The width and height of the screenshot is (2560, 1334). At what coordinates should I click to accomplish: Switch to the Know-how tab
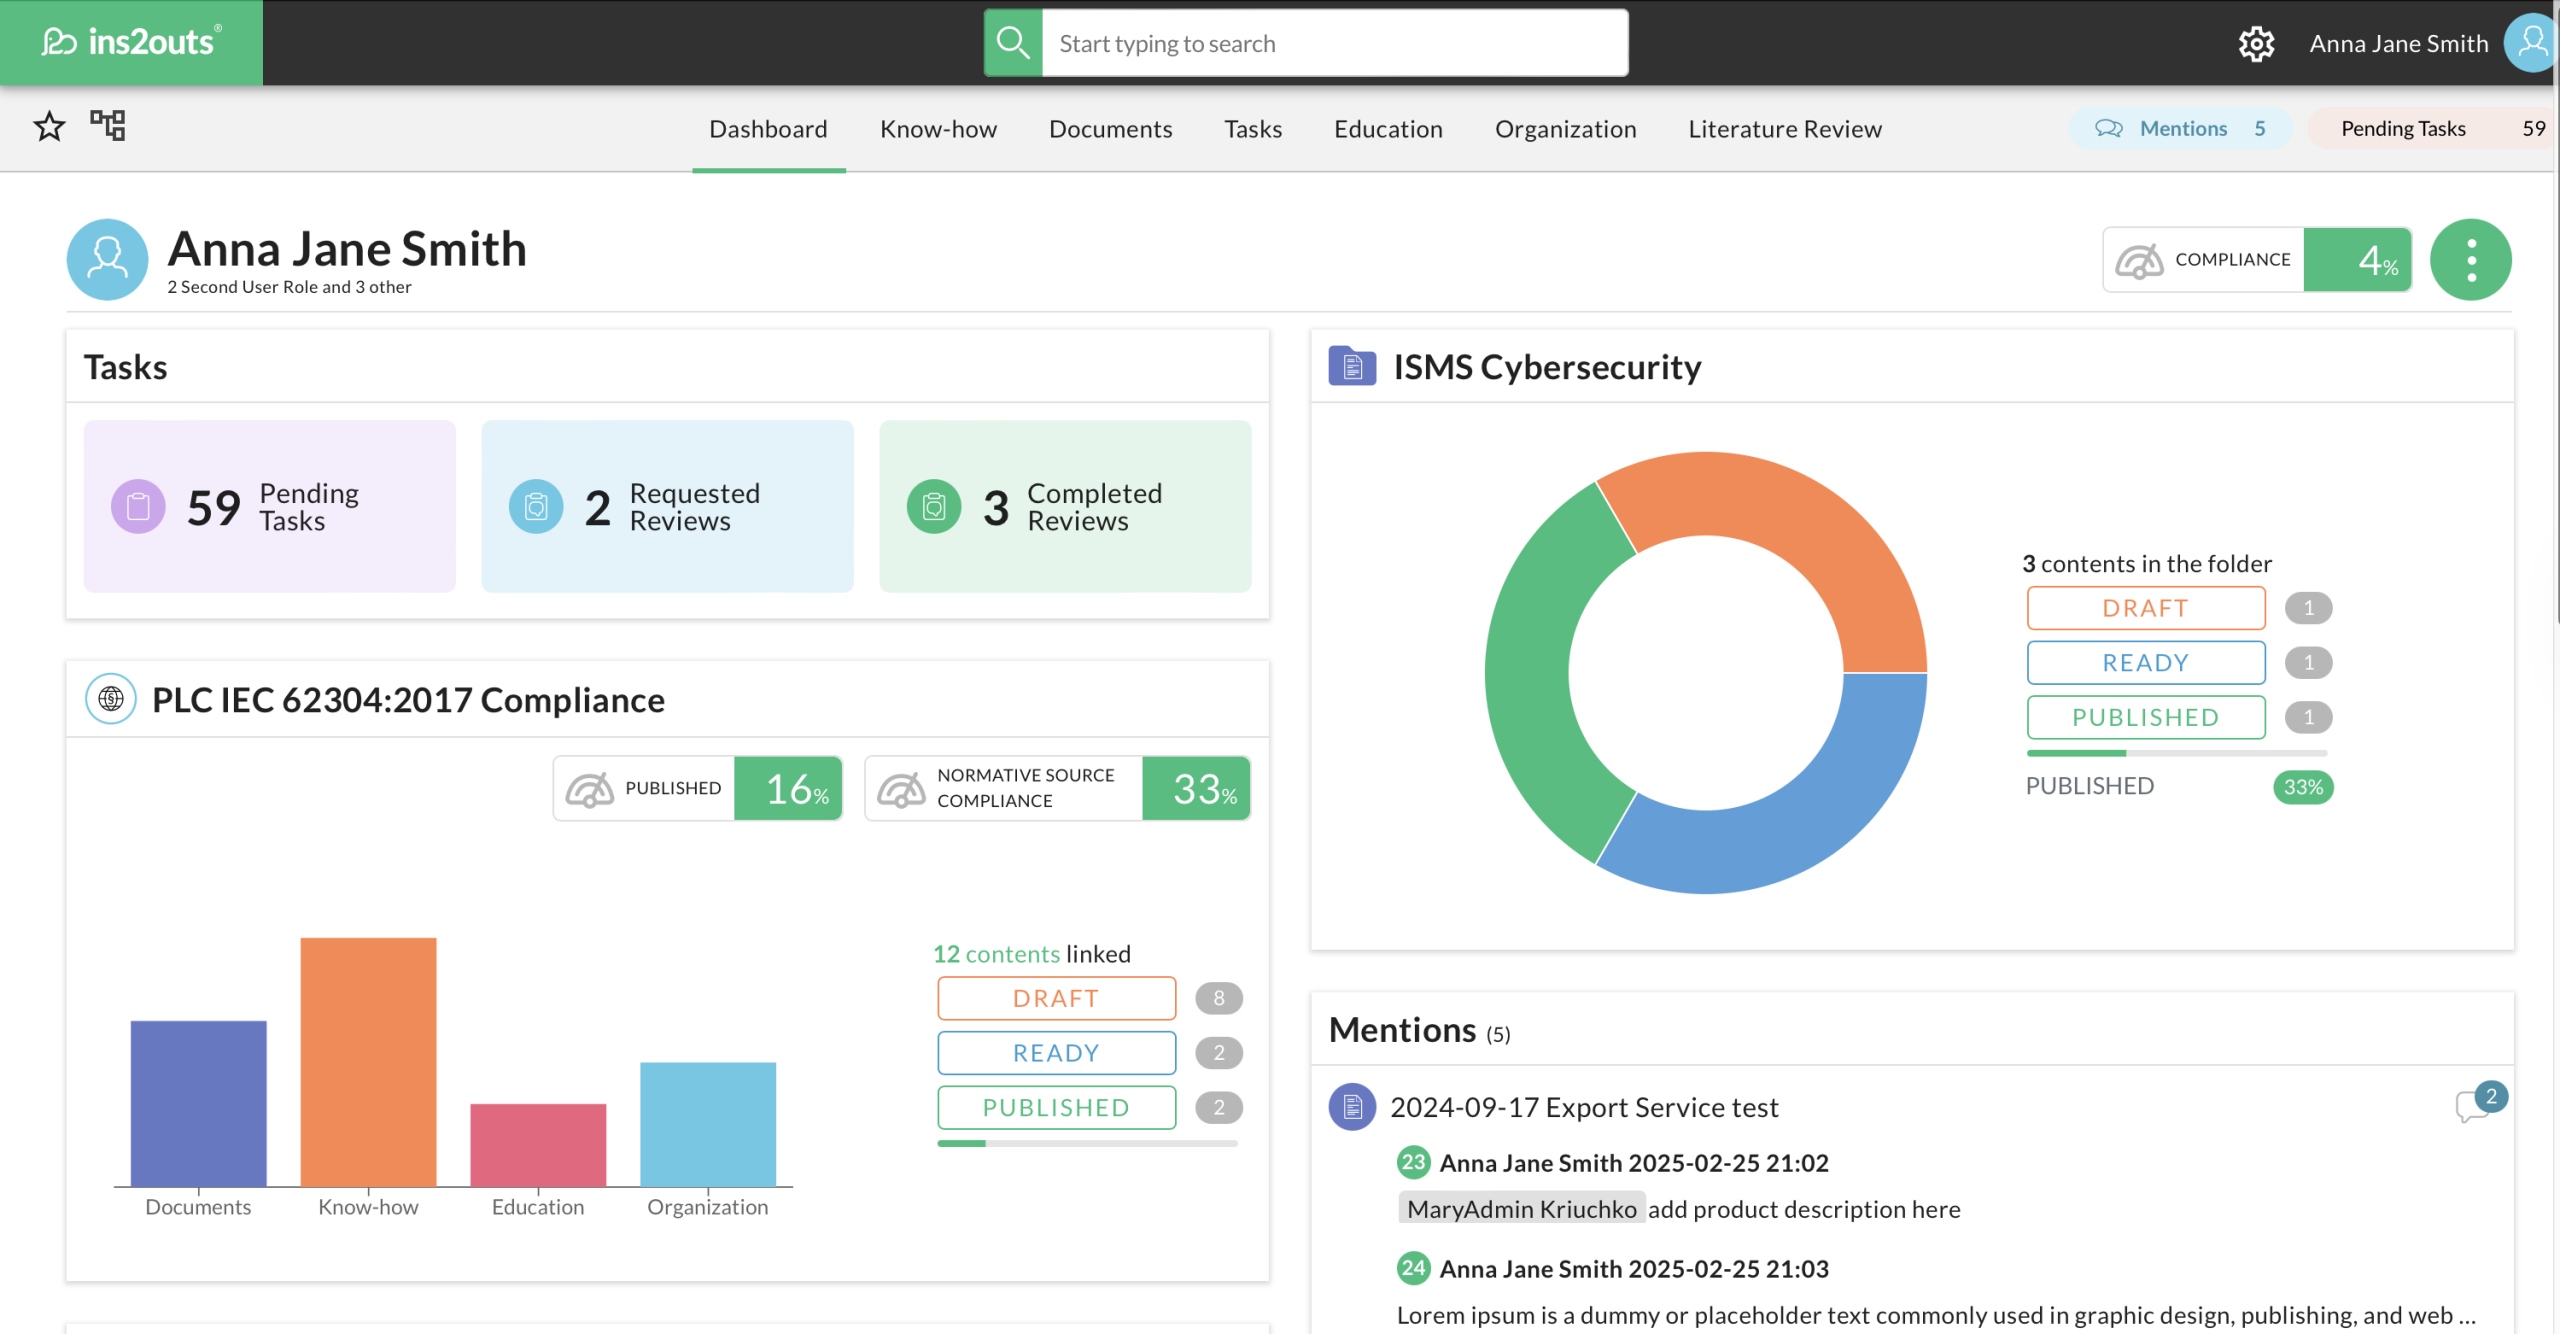point(938,129)
